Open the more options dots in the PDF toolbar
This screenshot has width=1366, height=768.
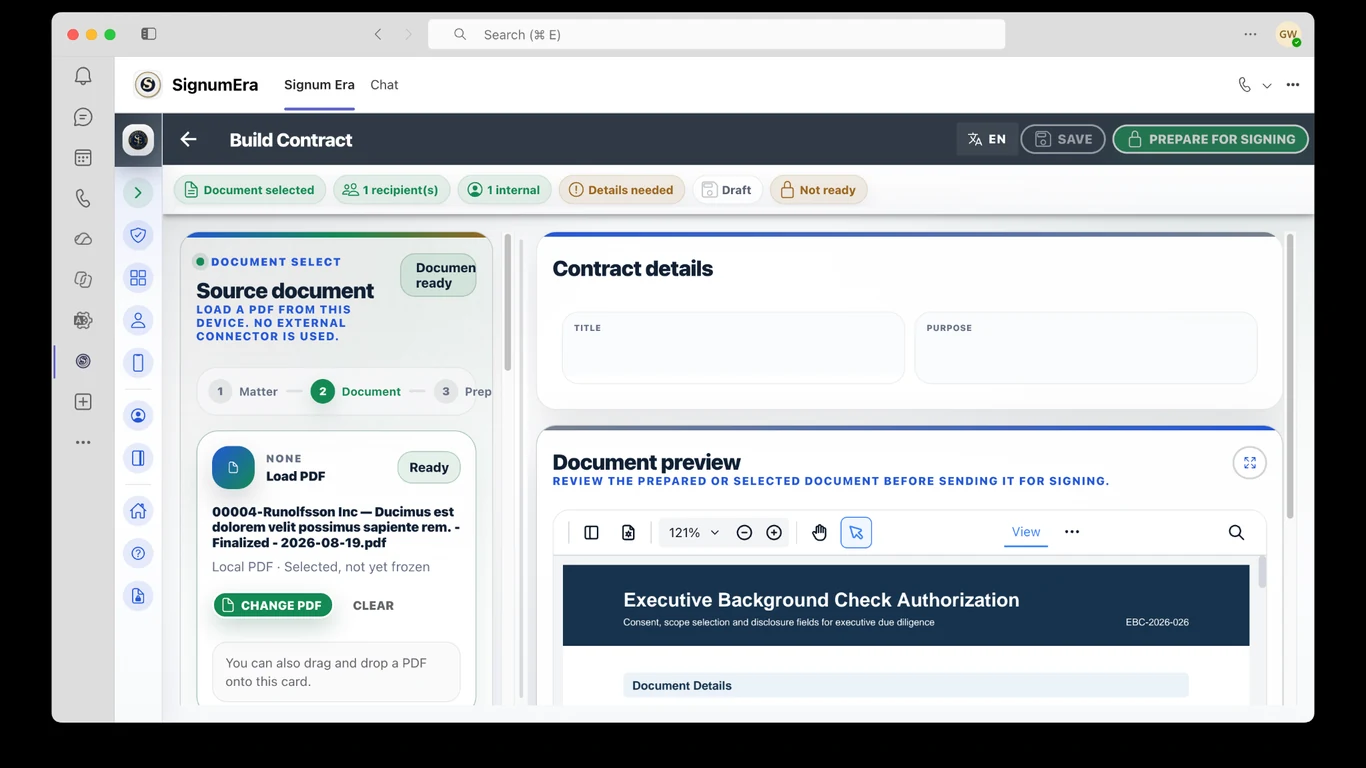(1072, 532)
